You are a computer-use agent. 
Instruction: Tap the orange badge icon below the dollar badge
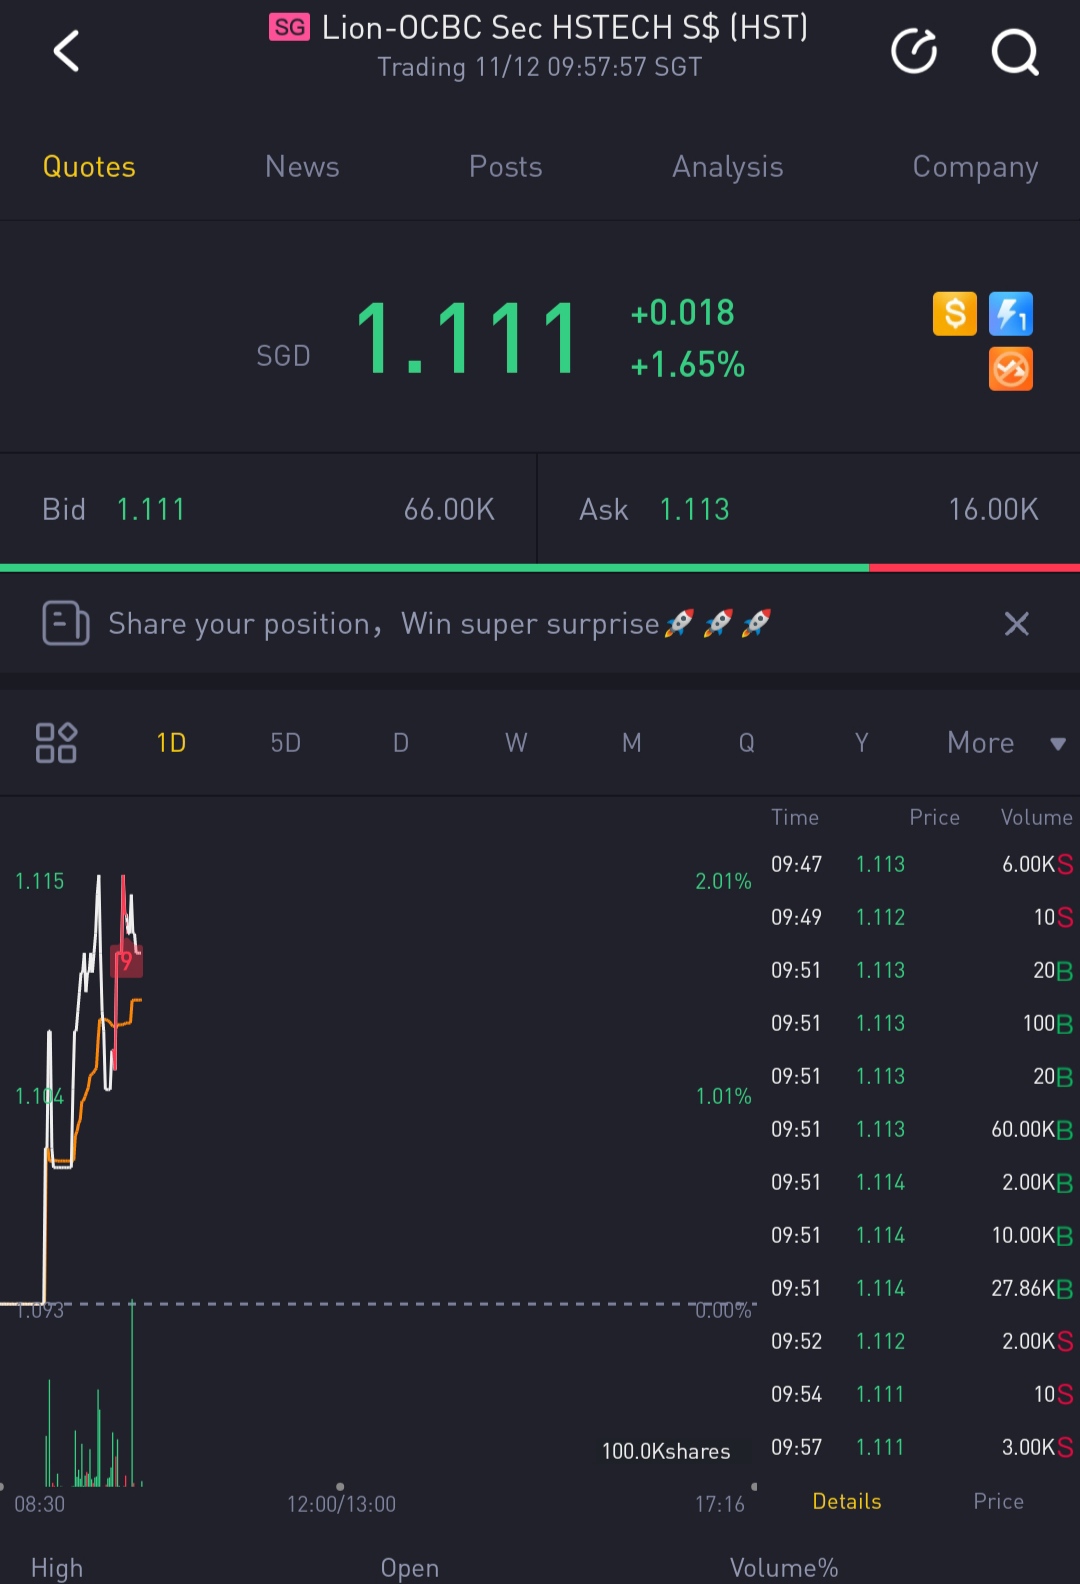click(1011, 369)
